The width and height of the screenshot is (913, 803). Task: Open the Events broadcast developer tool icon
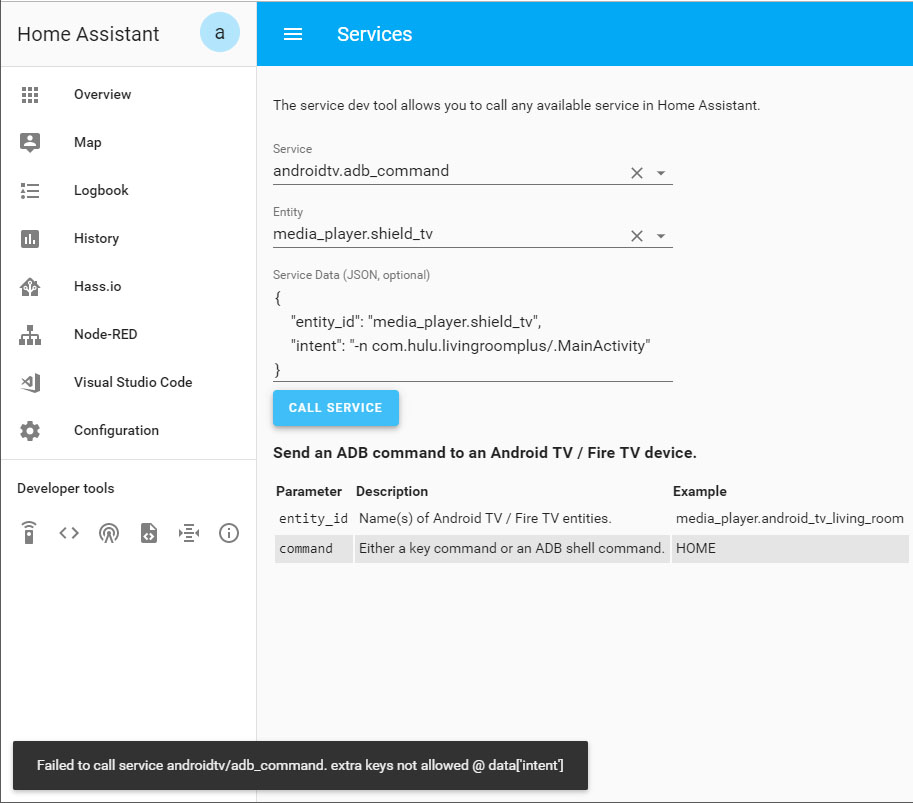[109, 533]
